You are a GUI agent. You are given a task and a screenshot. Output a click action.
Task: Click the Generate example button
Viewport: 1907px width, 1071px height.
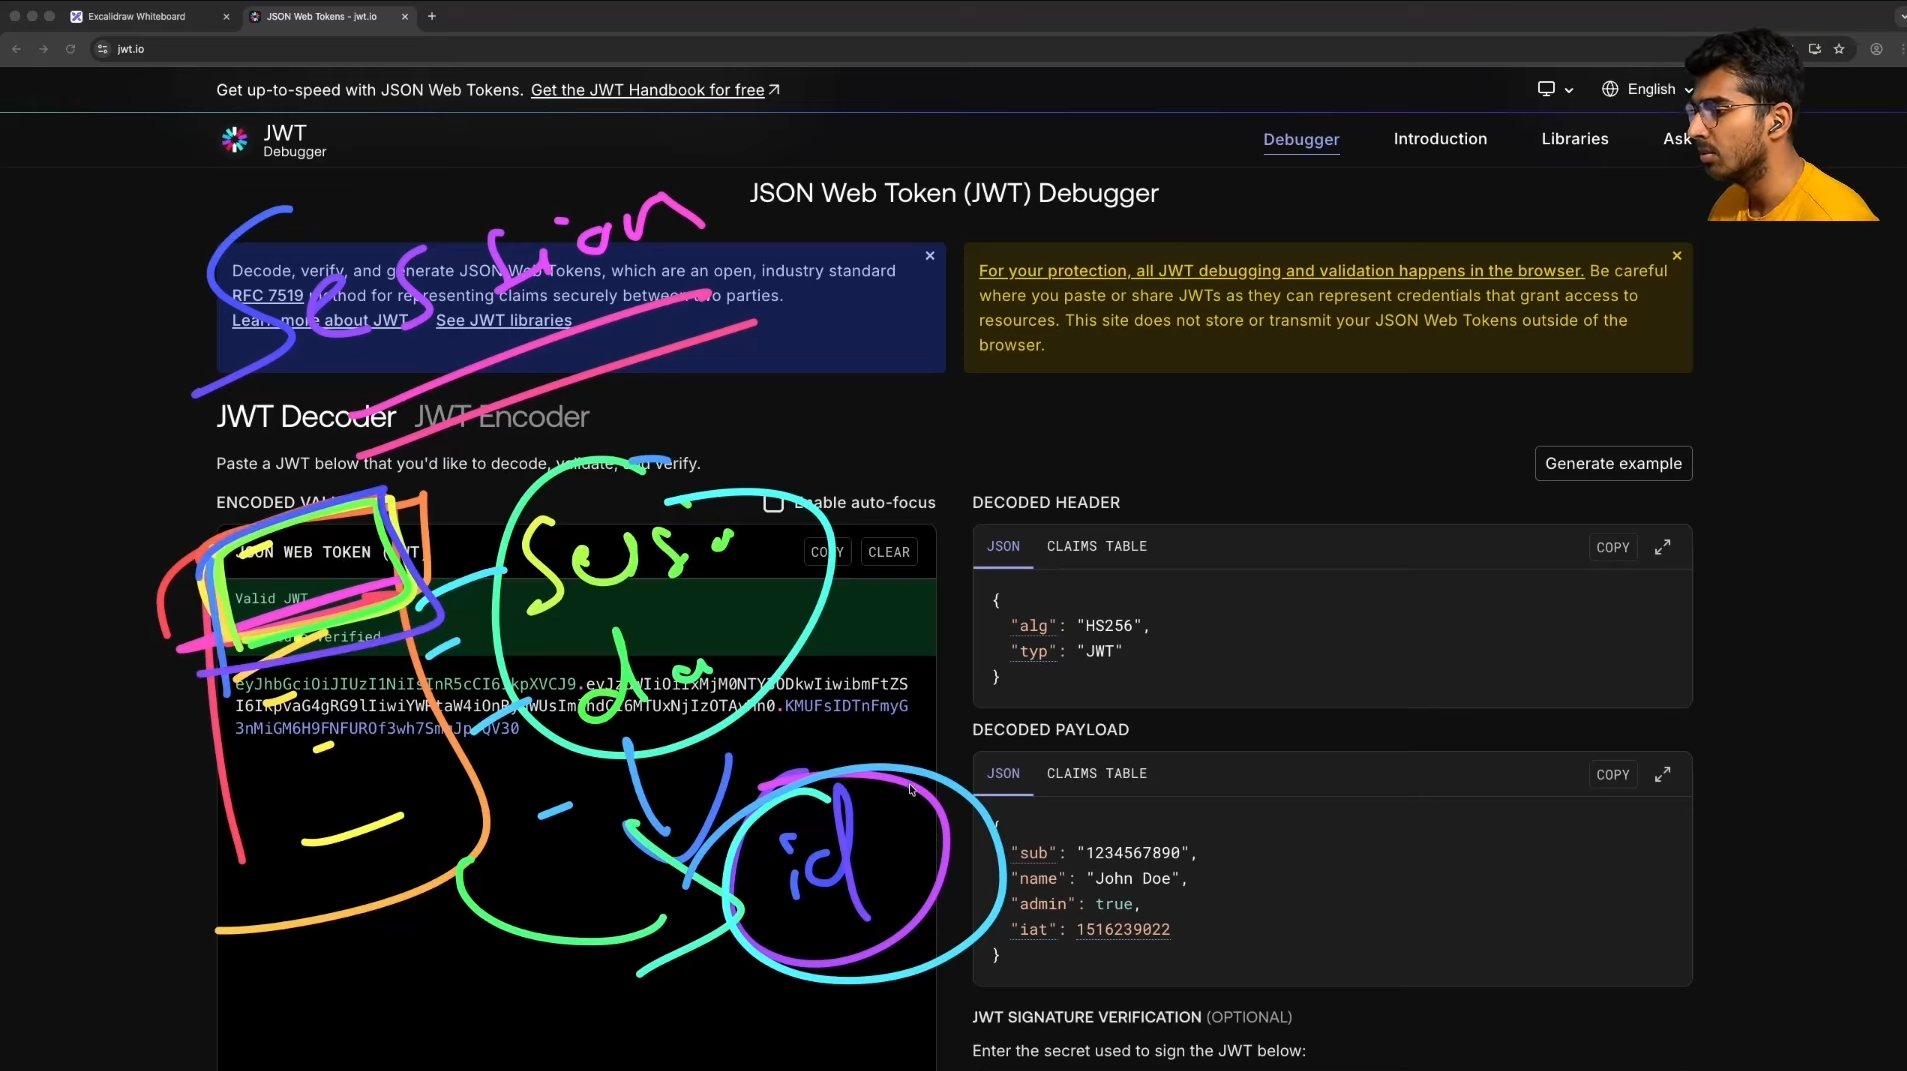tap(1612, 464)
